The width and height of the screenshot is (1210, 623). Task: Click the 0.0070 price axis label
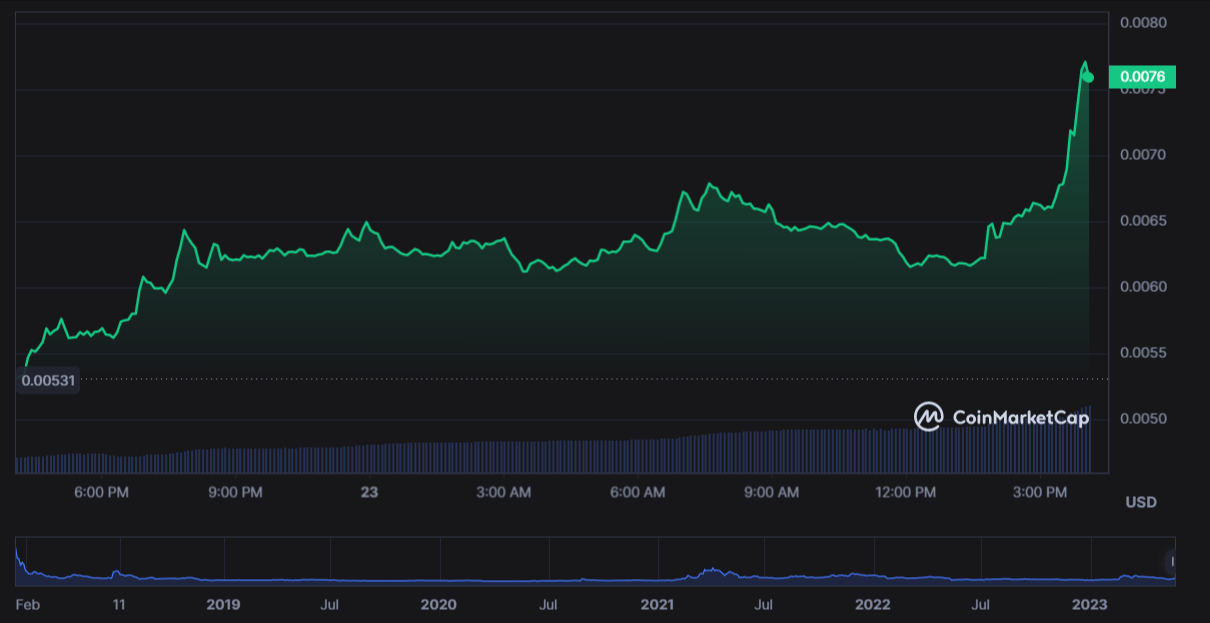(x=1143, y=155)
